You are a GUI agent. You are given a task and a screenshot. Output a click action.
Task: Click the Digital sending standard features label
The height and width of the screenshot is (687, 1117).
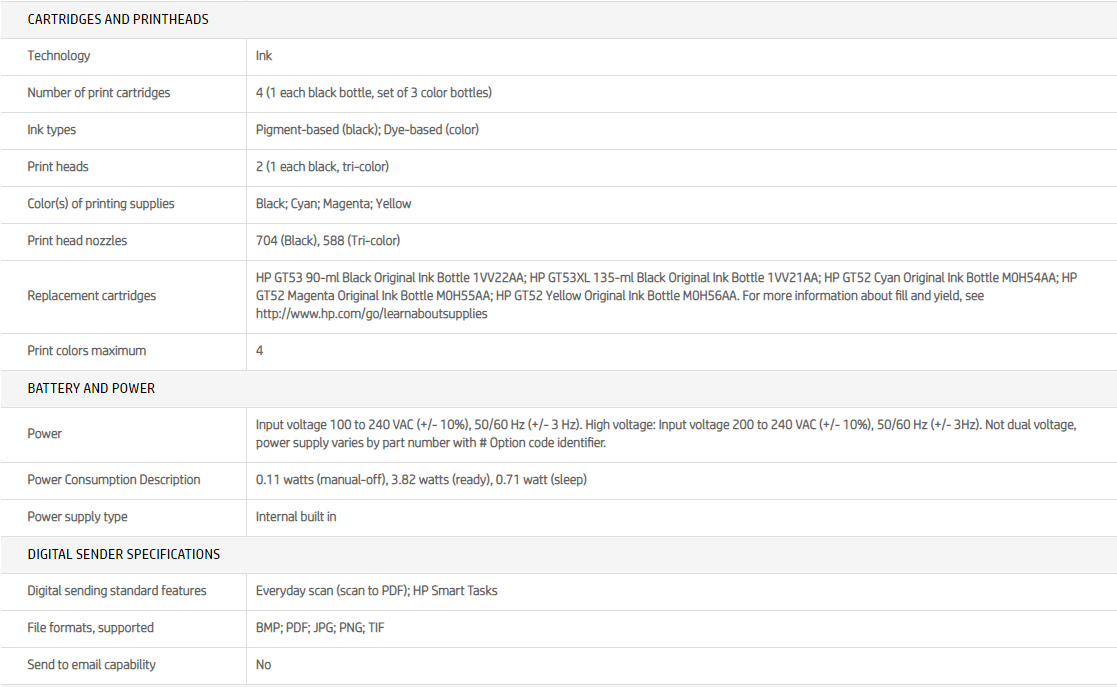pos(117,591)
